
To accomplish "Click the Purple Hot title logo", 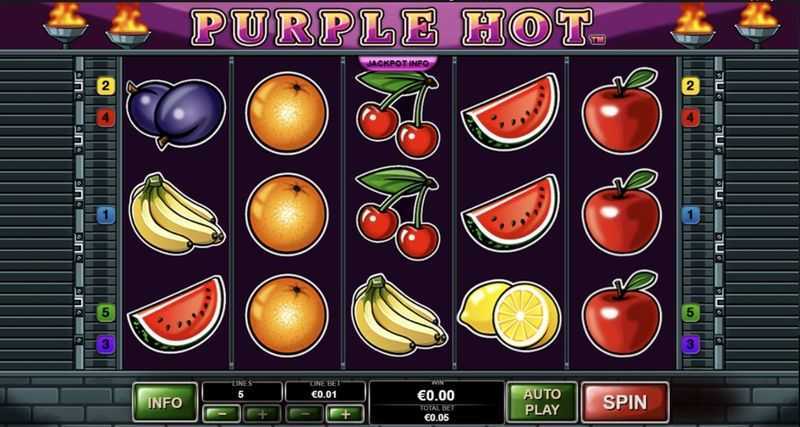I will (x=393, y=27).
